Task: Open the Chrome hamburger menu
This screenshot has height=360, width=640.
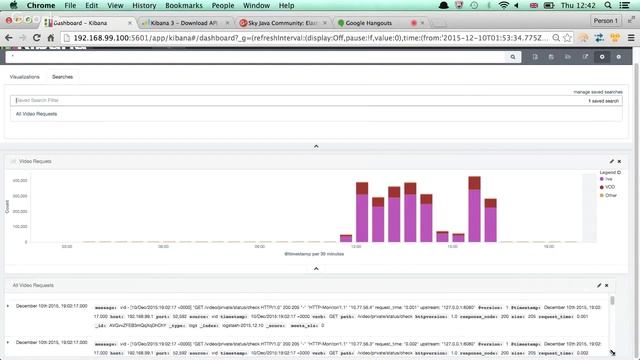Action: (631, 38)
